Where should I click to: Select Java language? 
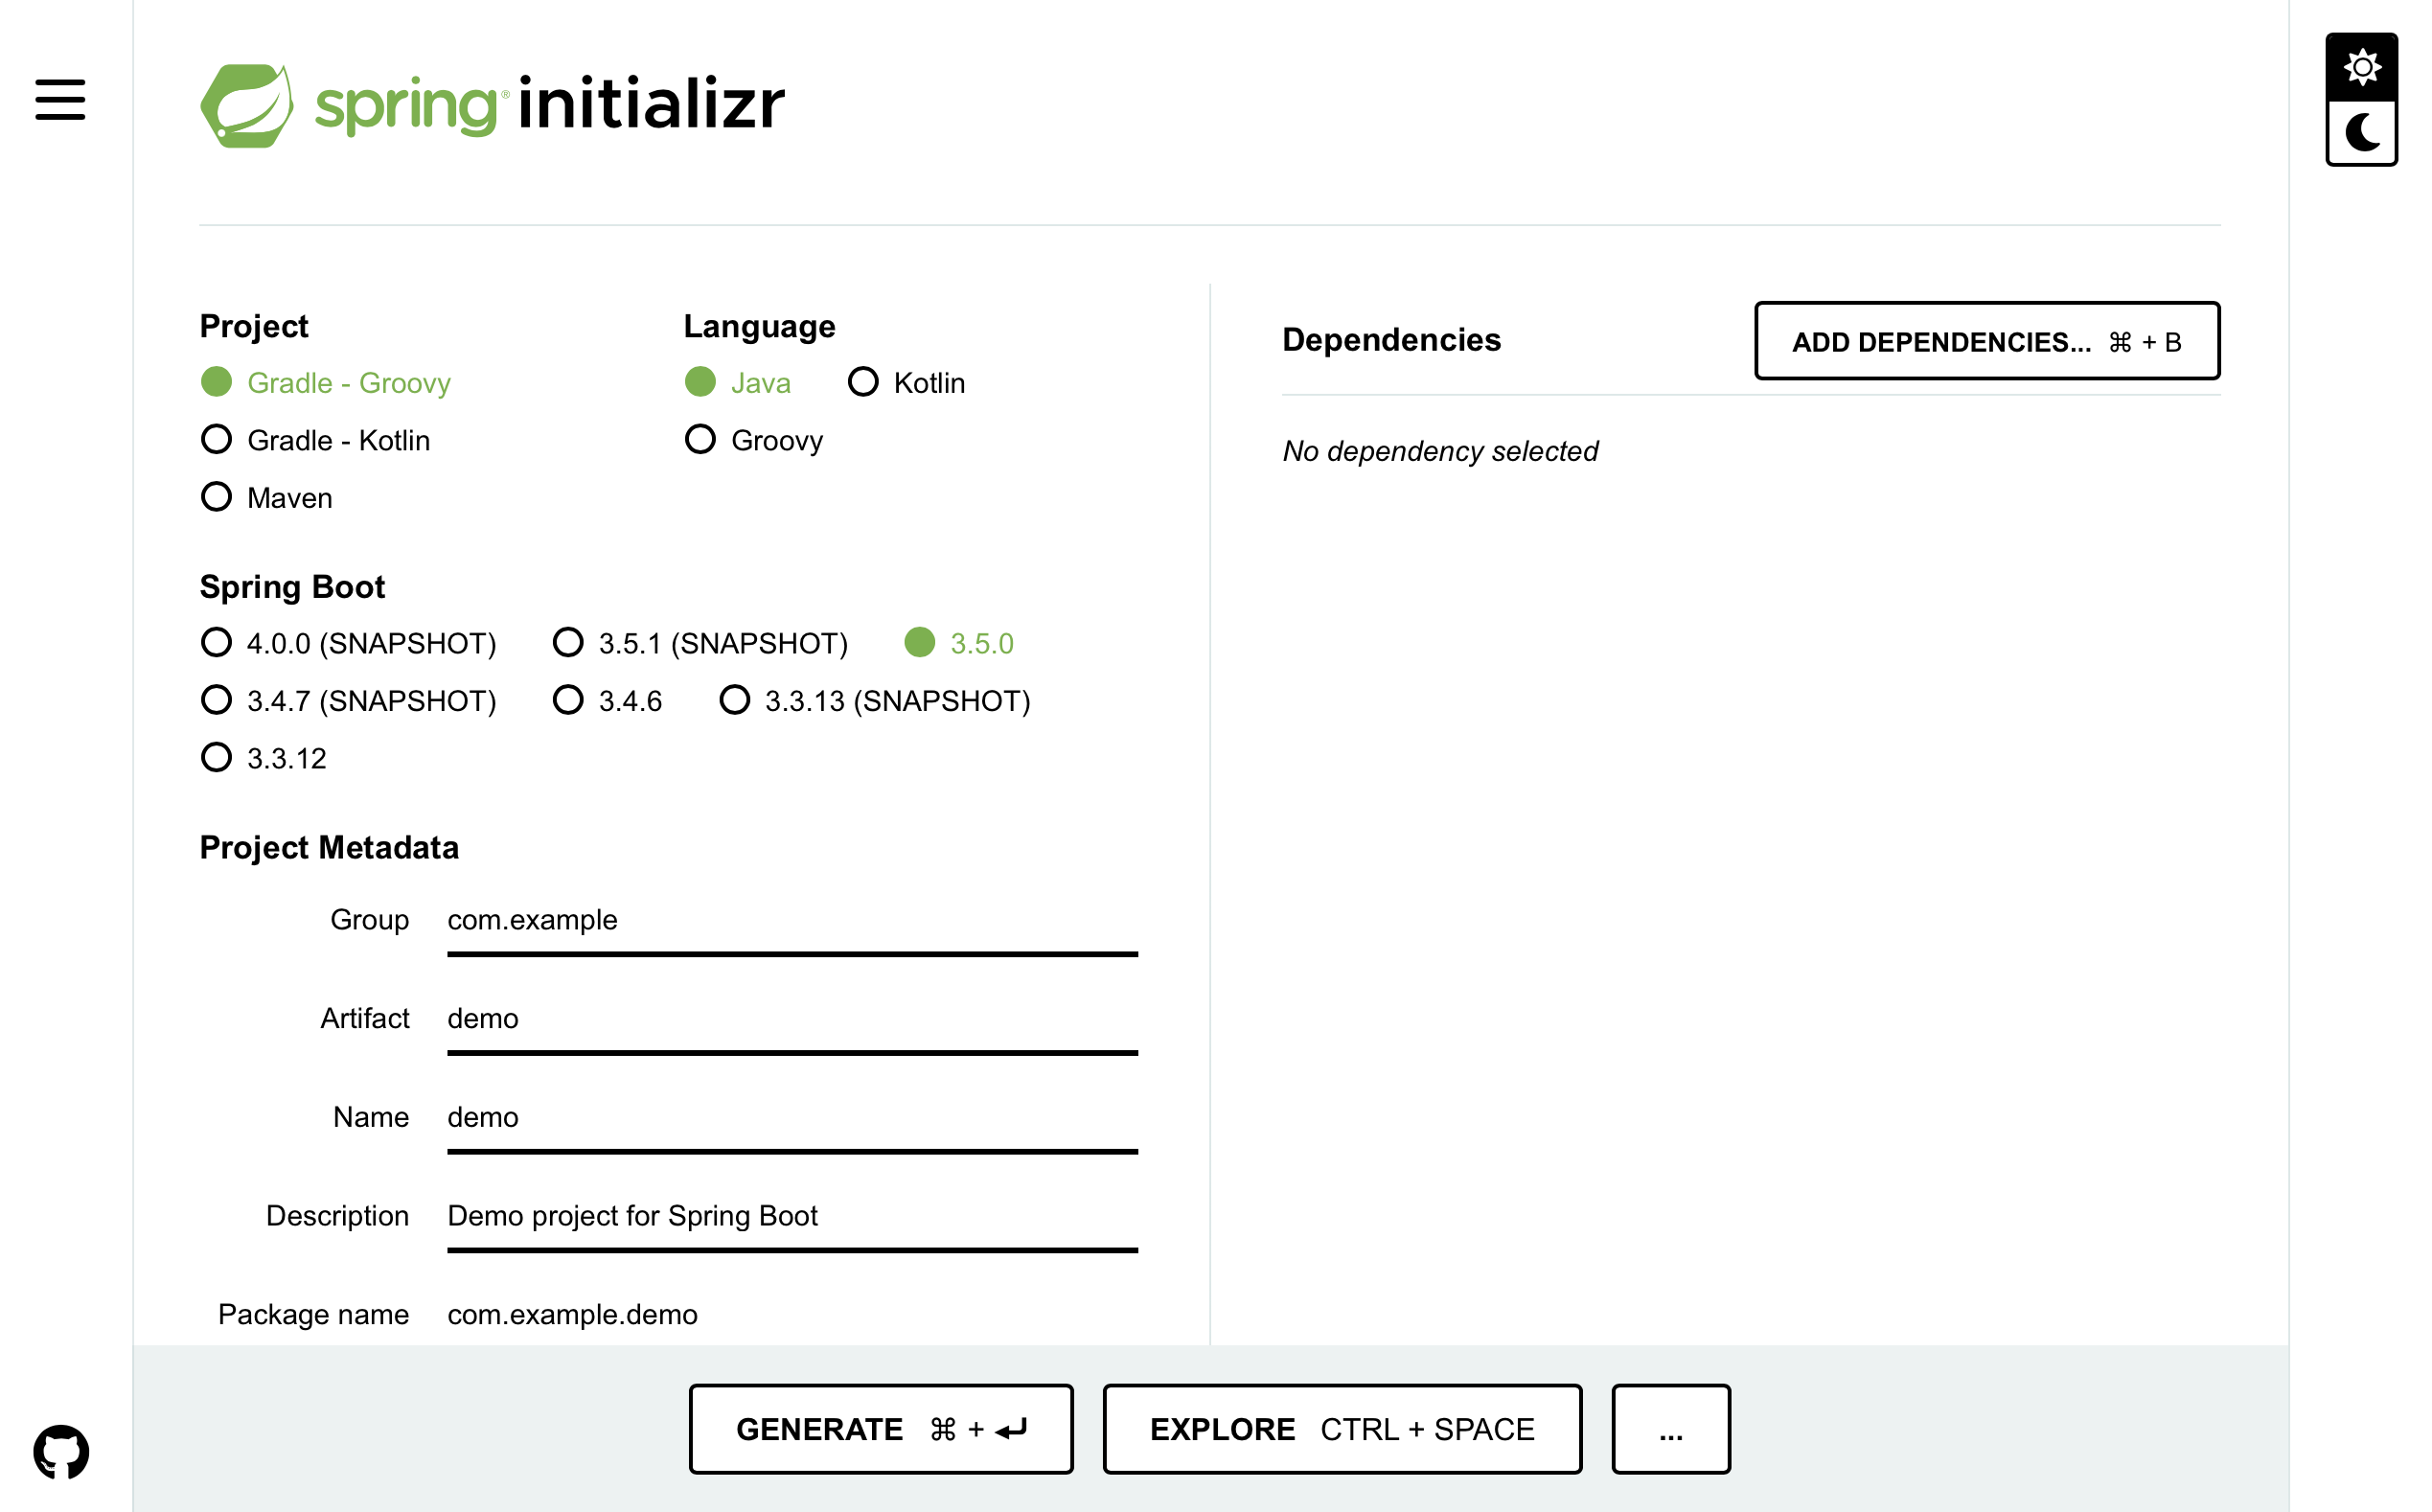738,383
